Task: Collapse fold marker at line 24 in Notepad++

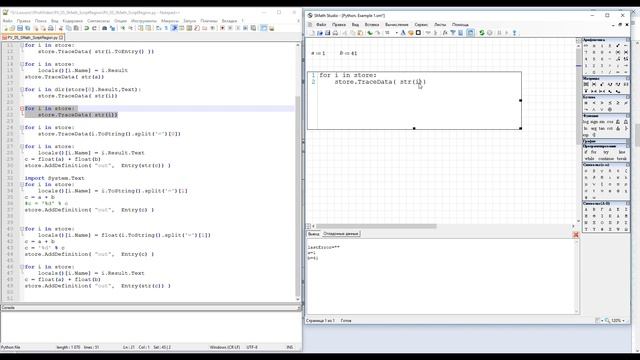Action: [22, 127]
